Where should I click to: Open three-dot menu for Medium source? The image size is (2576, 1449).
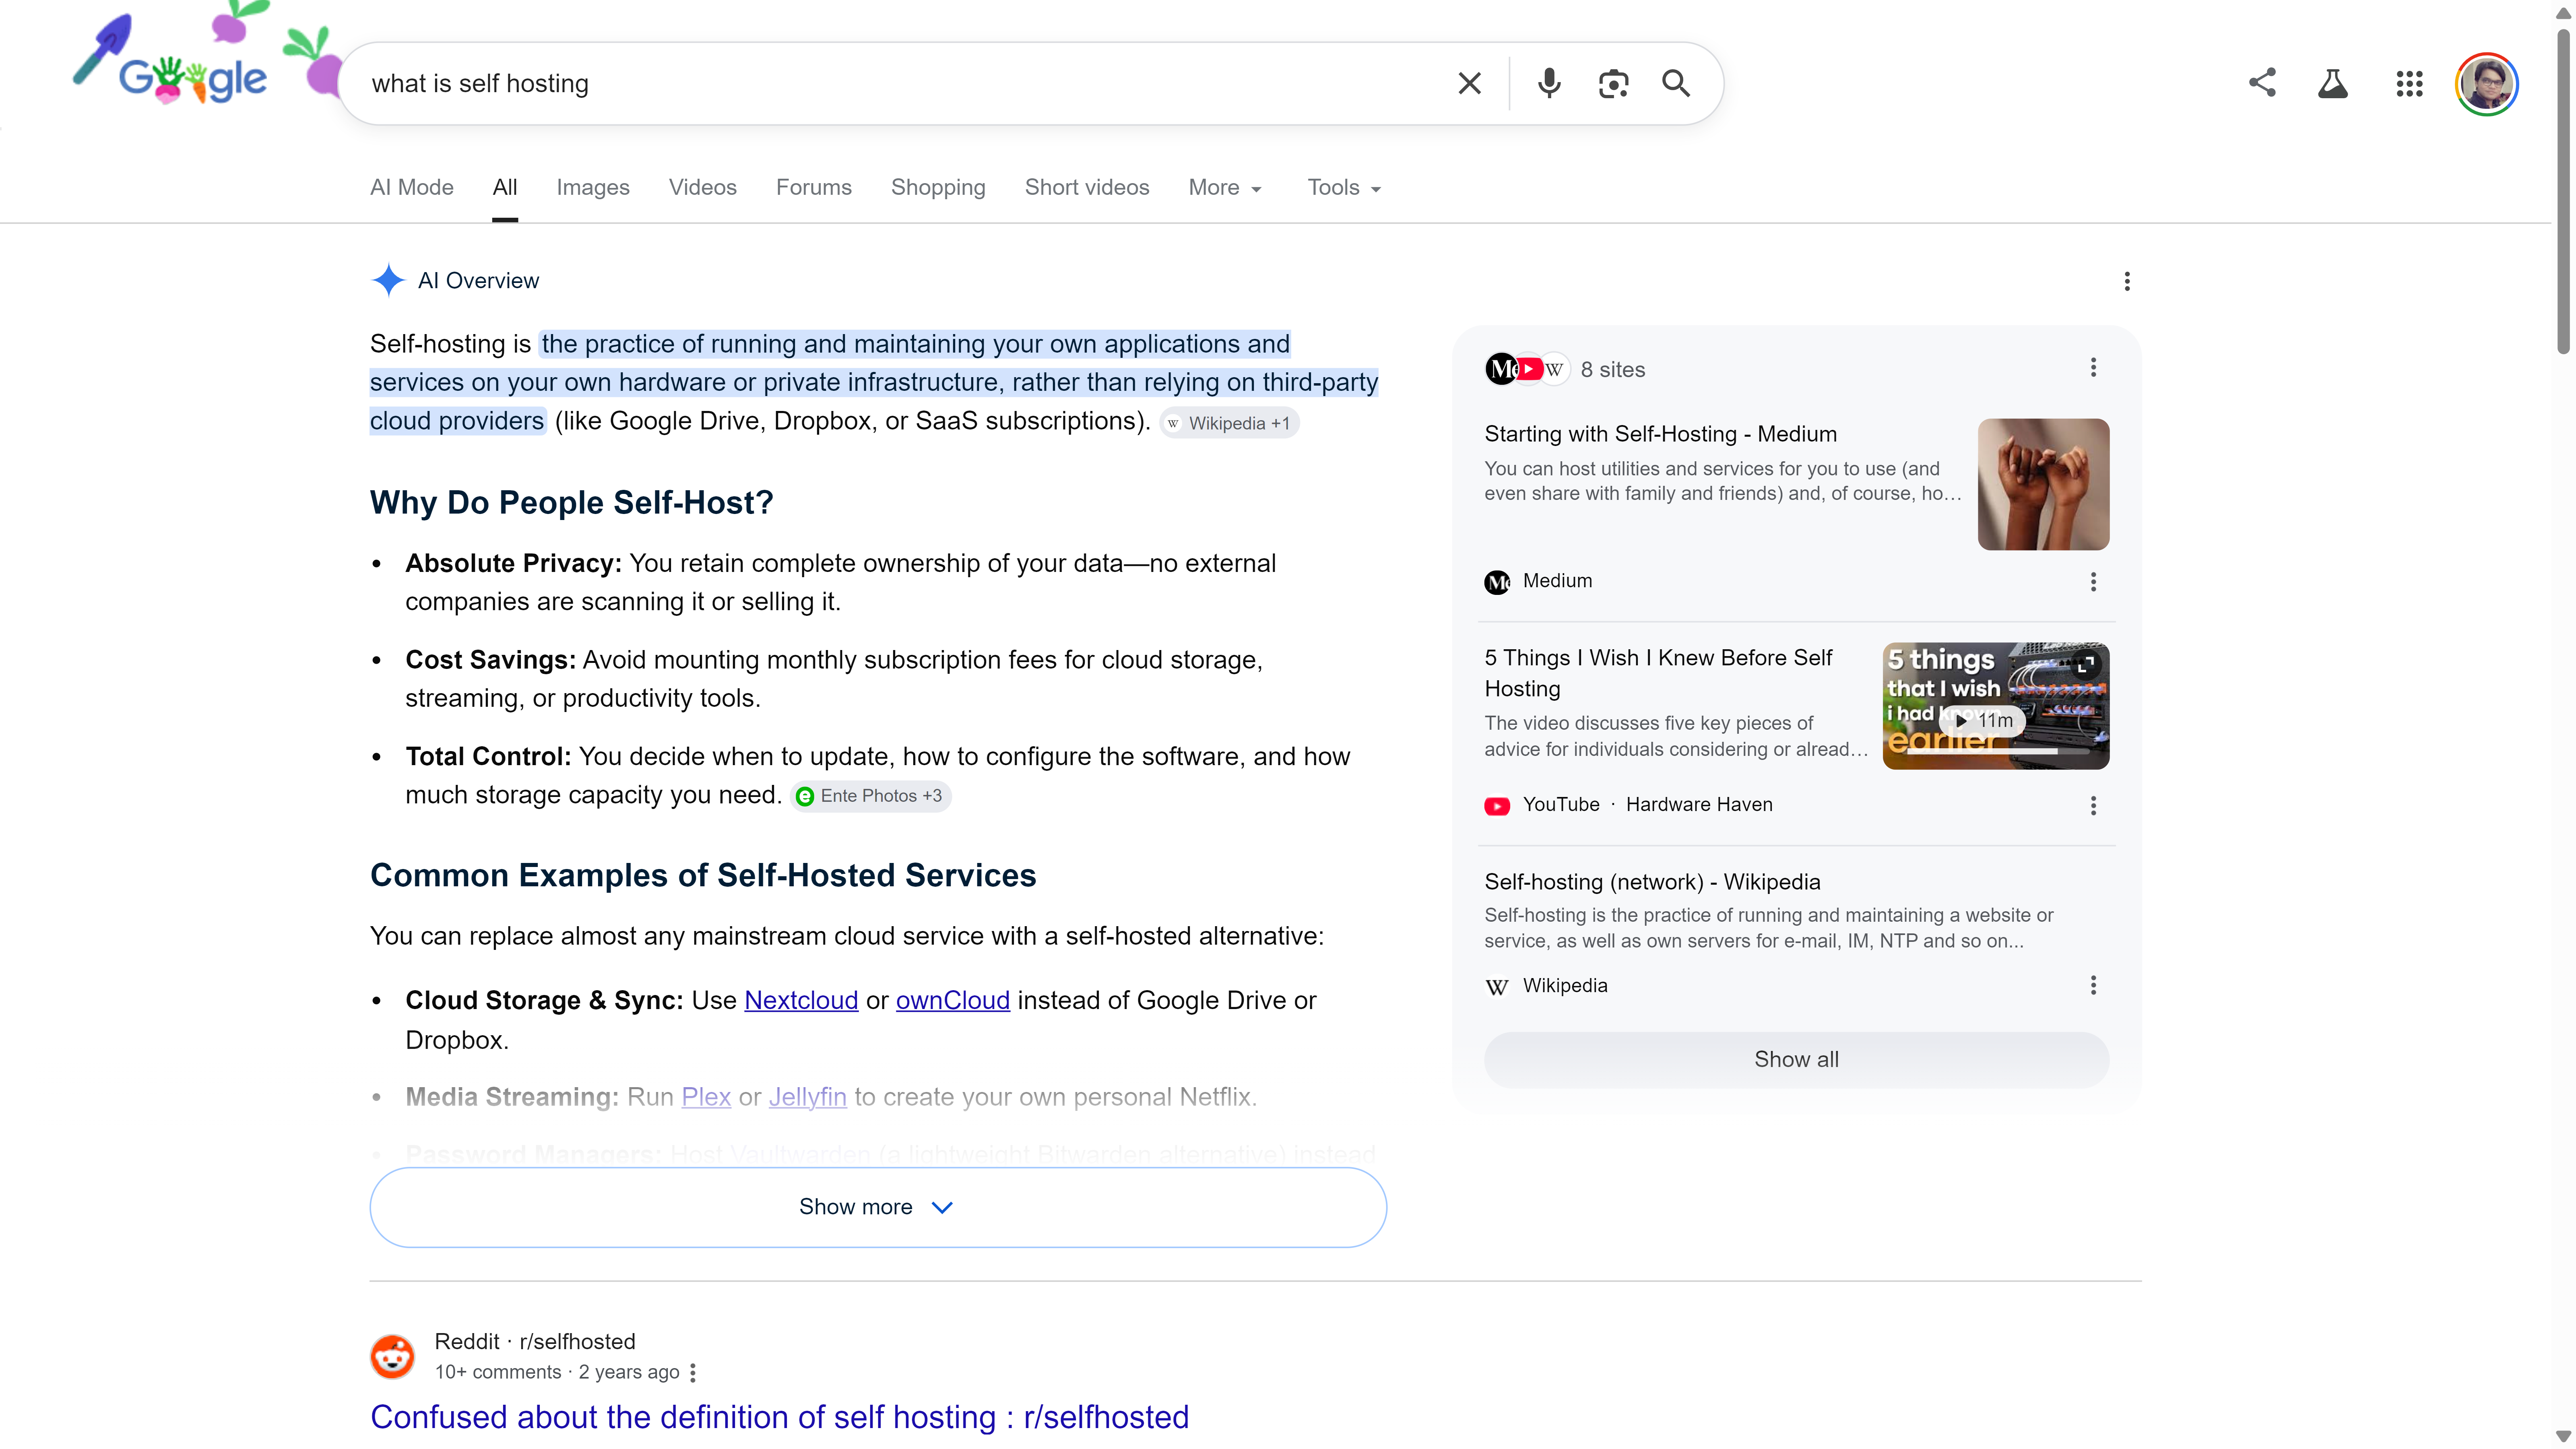(2093, 582)
